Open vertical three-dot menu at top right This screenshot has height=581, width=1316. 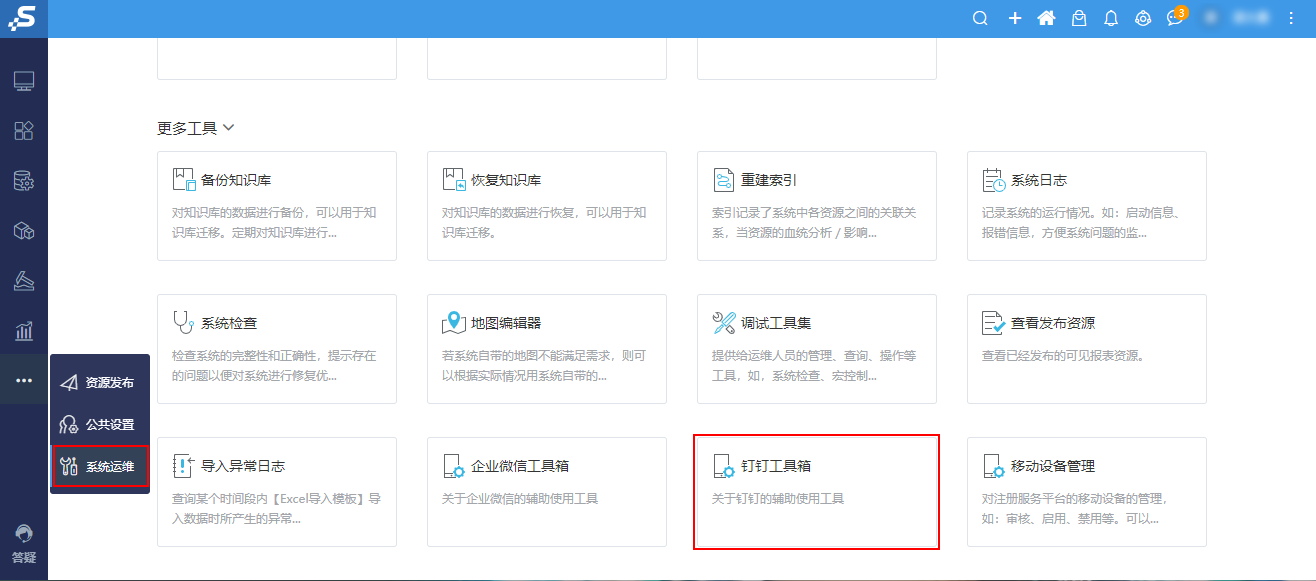coord(1290,18)
